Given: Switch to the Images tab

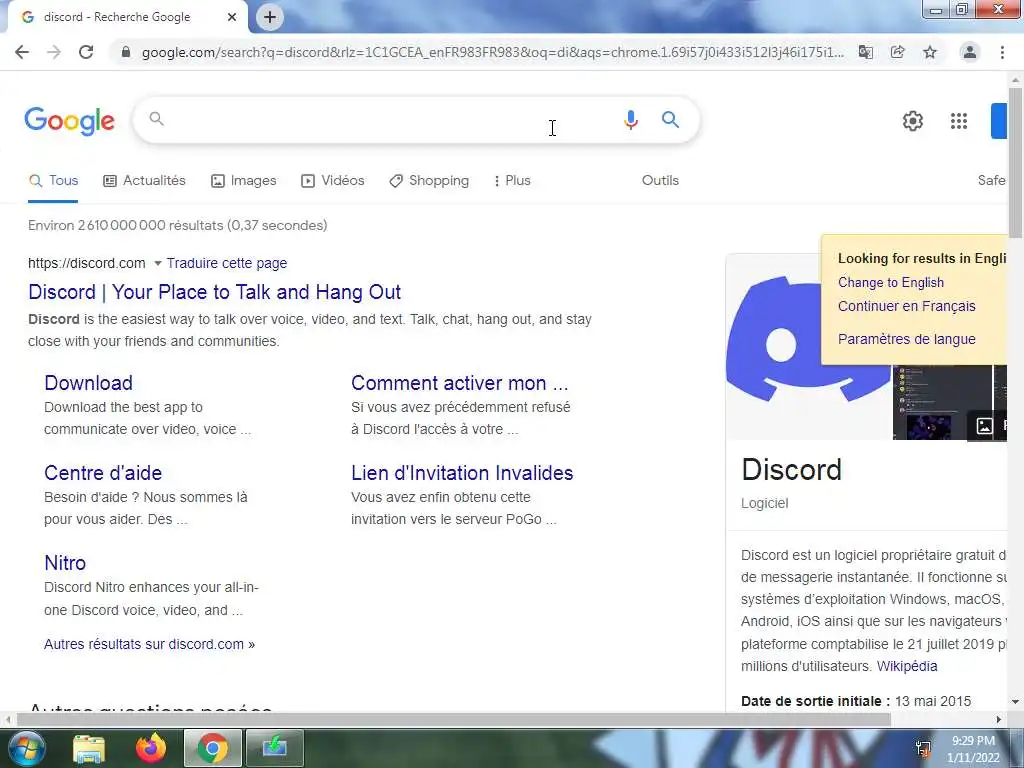Looking at the screenshot, I should pyautogui.click(x=244, y=181).
